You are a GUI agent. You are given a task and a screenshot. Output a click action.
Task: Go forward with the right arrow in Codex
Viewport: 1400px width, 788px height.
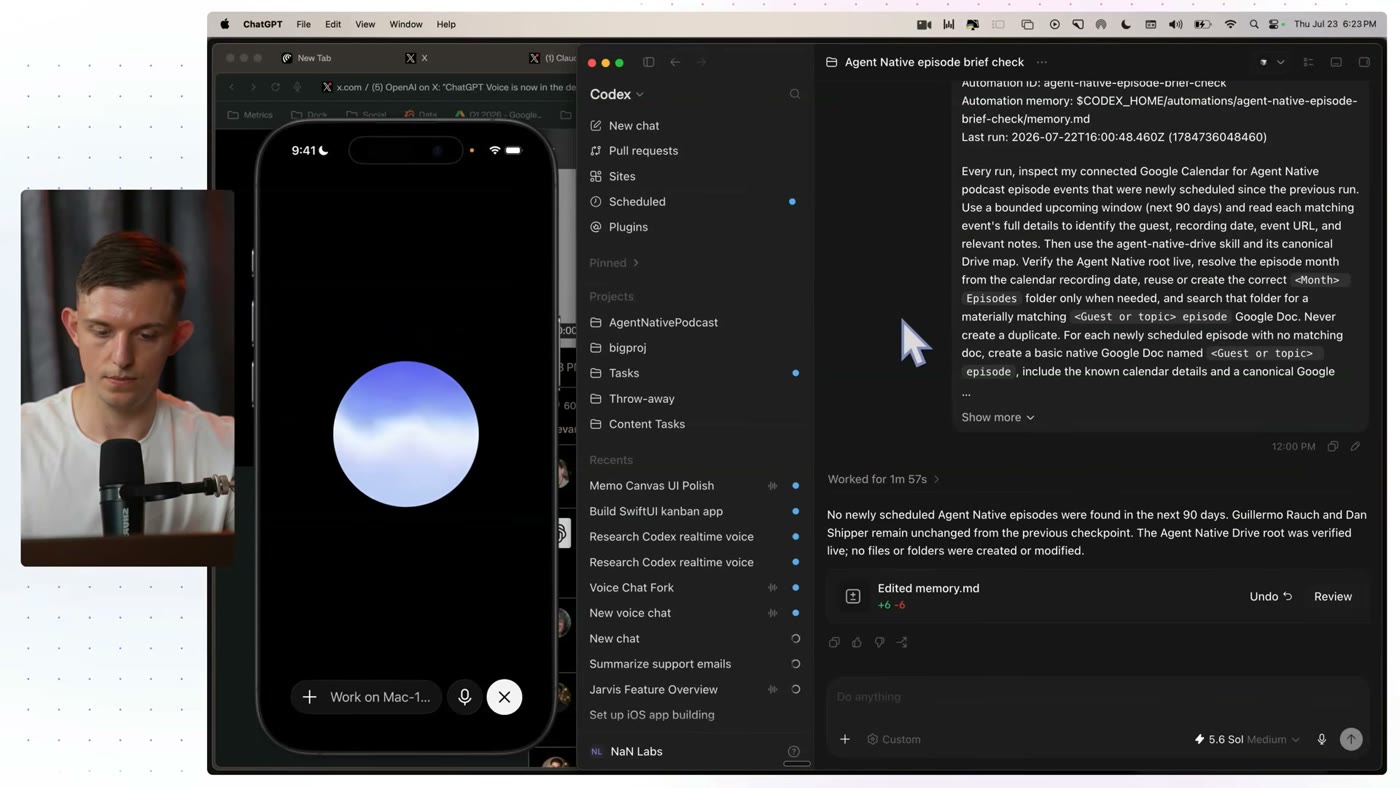[701, 62]
